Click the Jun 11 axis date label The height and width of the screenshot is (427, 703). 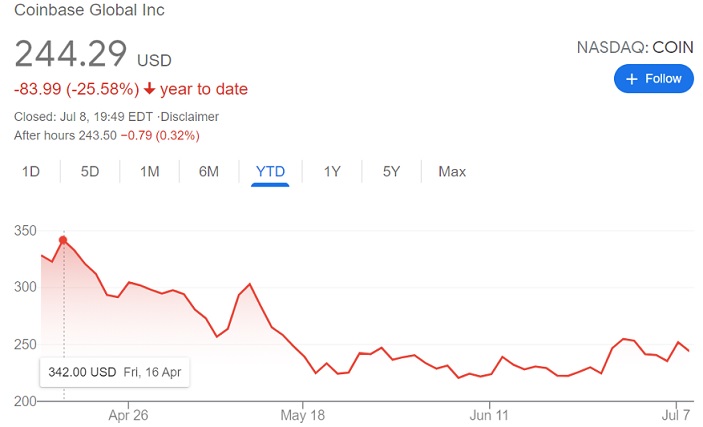tap(489, 415)
